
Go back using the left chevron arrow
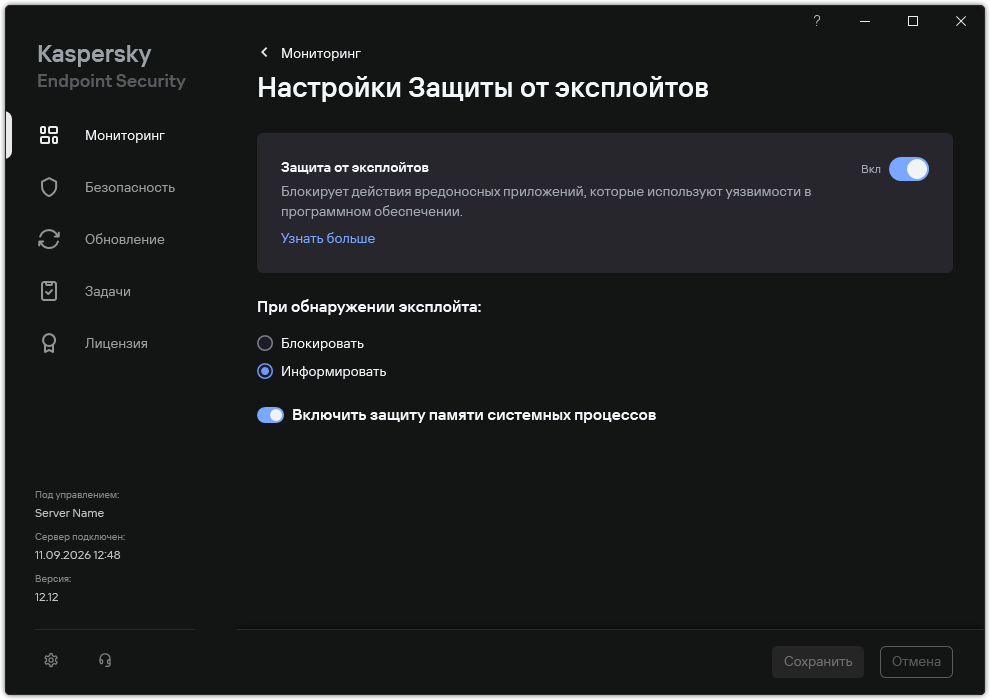point(265,52)
